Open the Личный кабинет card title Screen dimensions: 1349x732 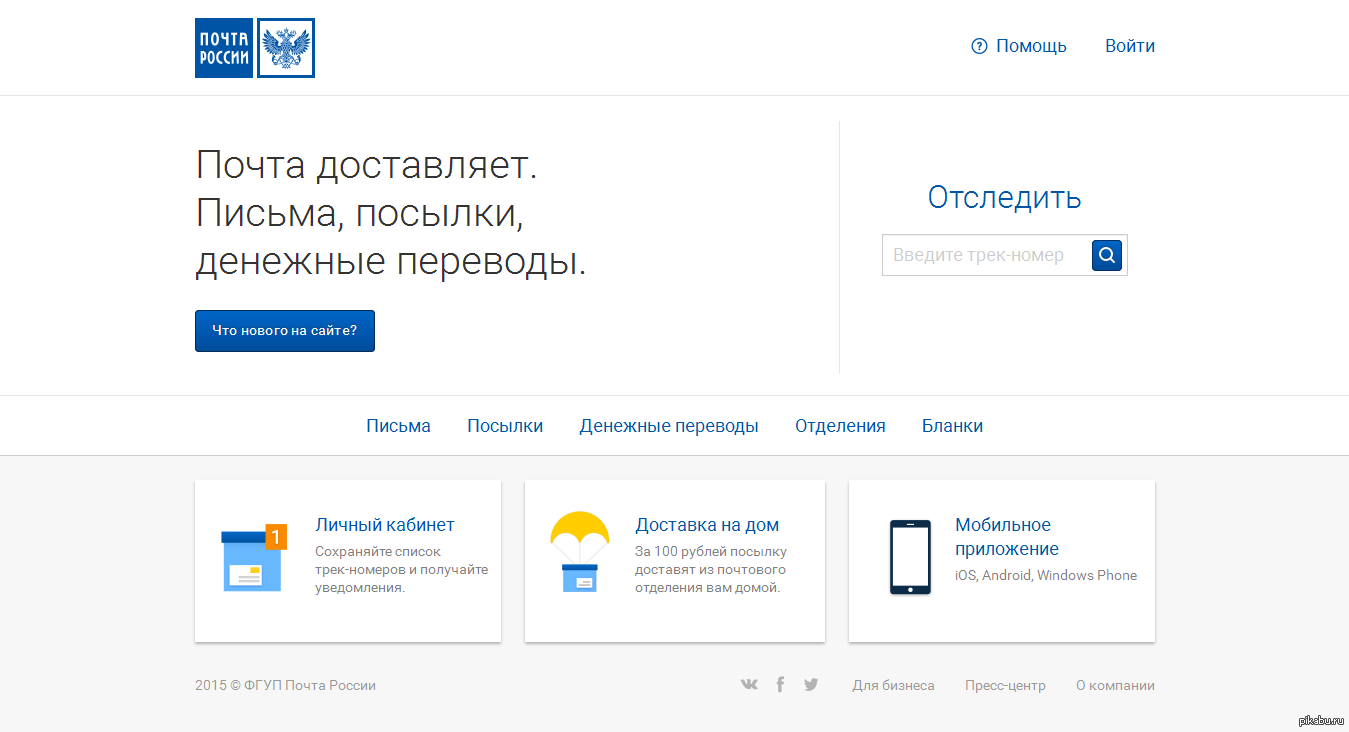tap(385, 525)
